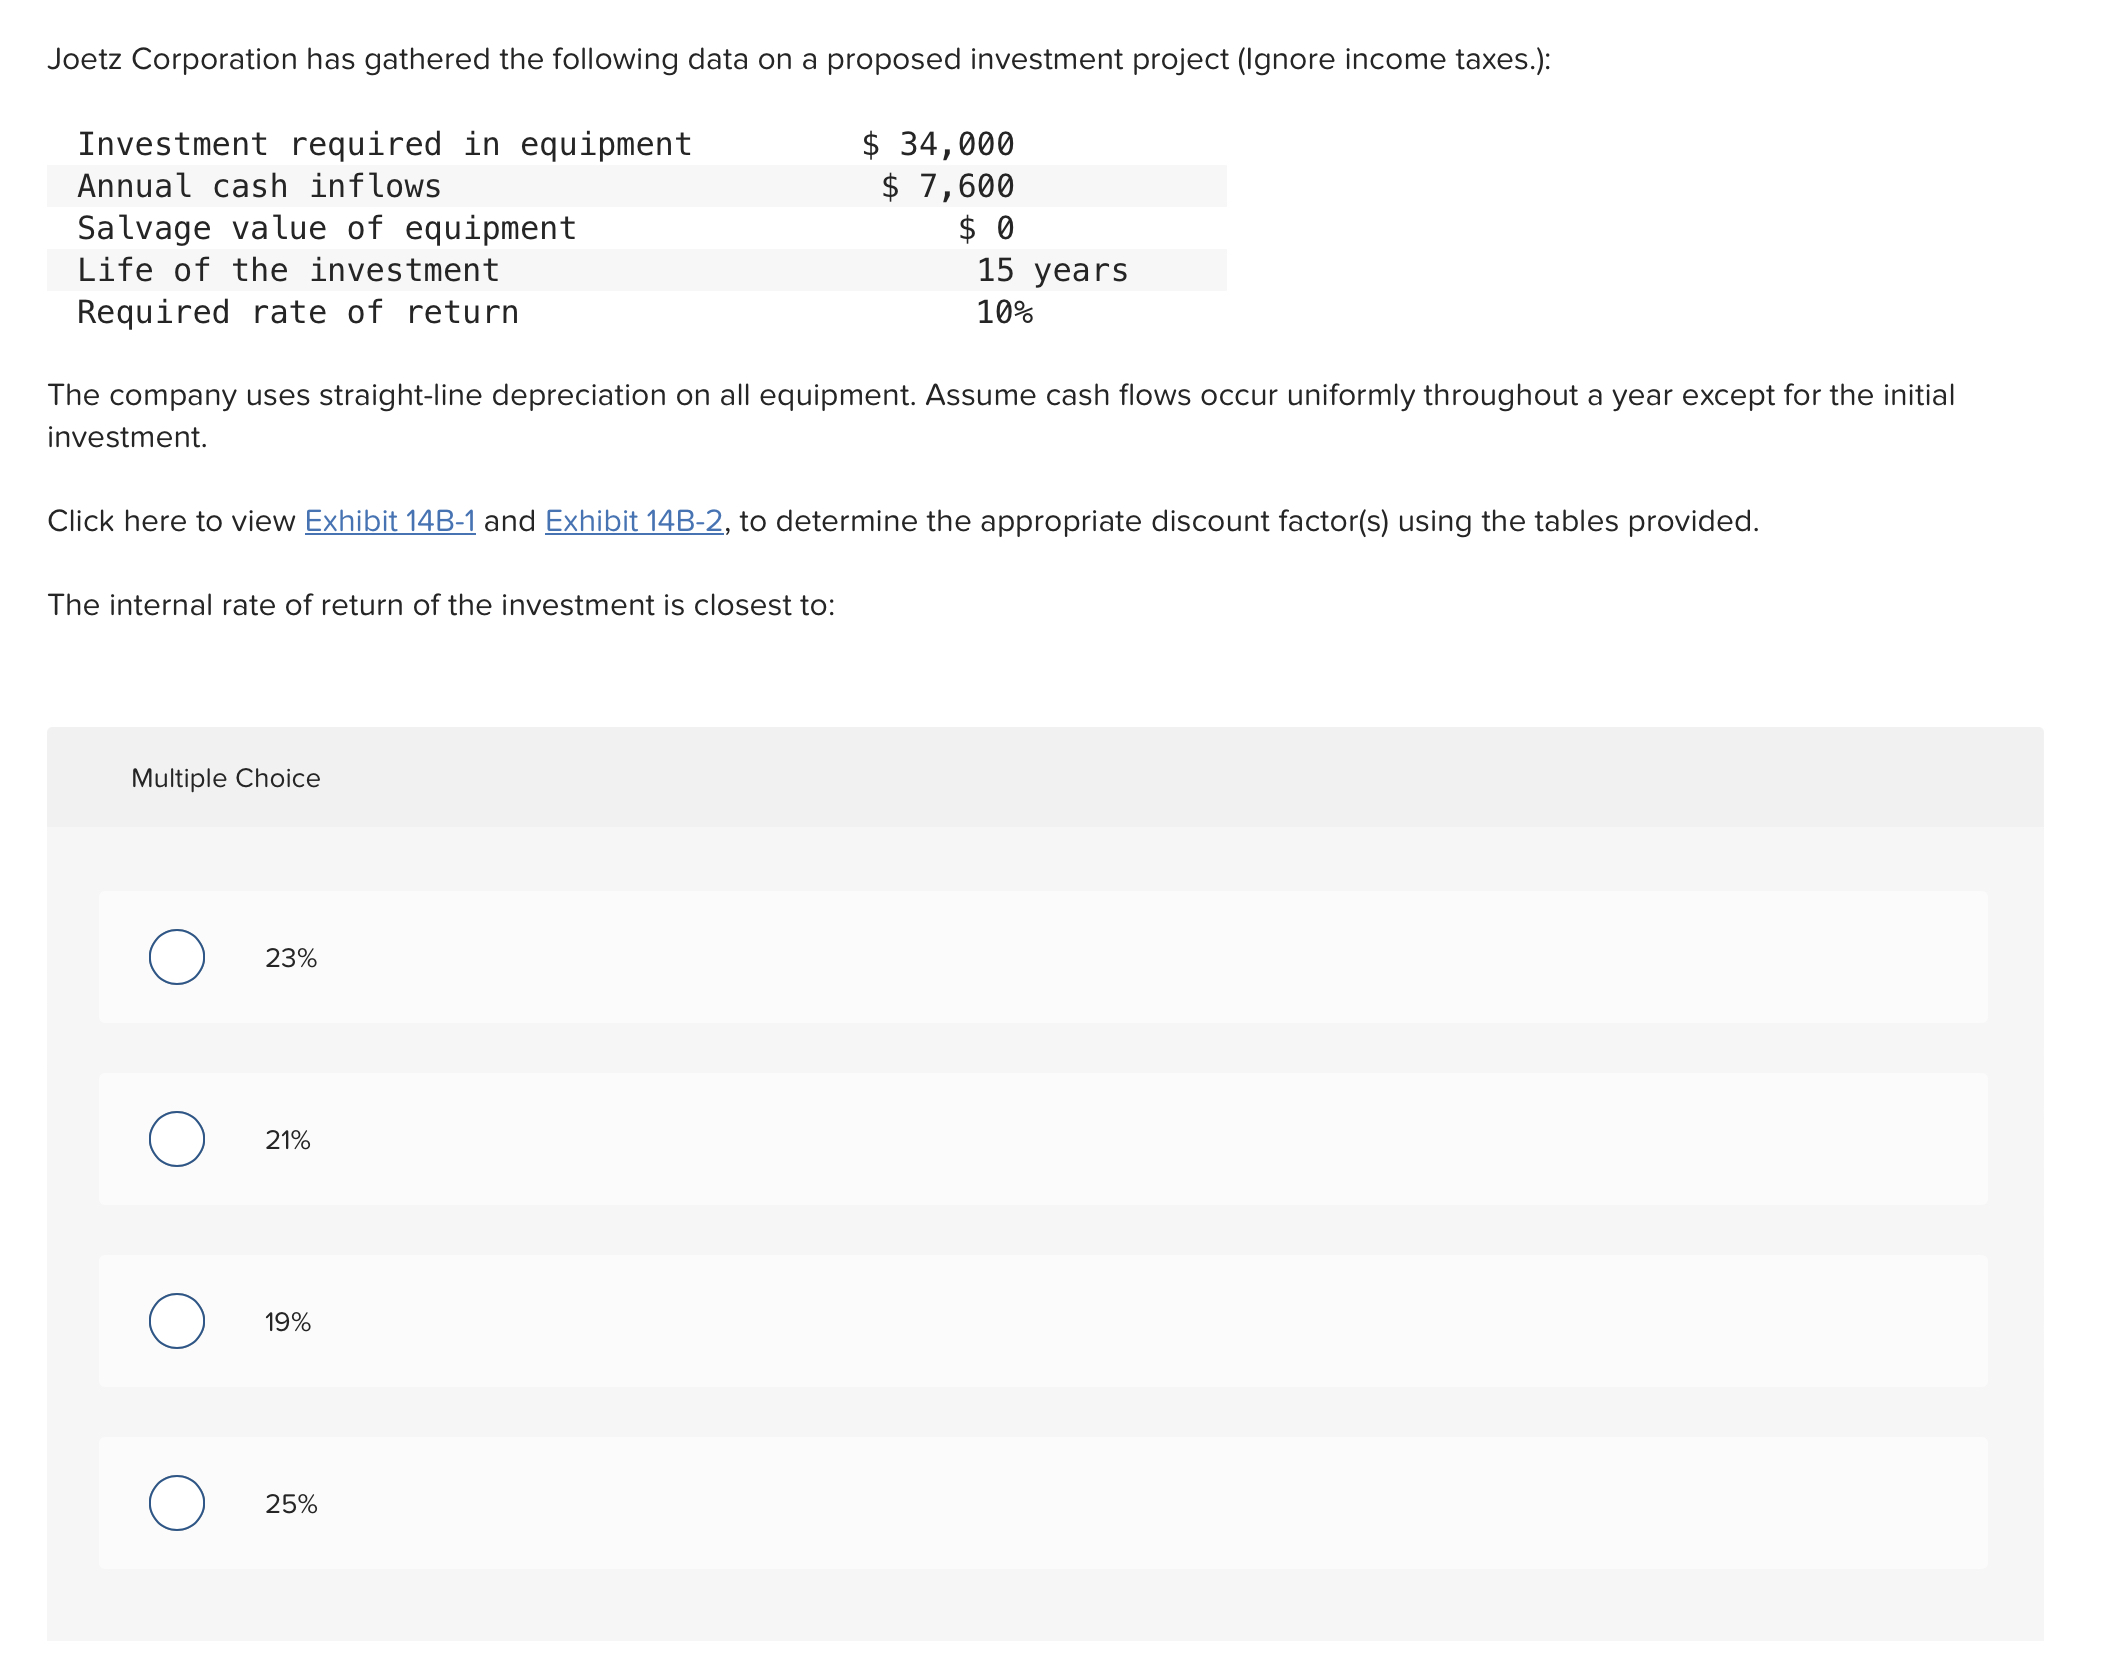Click the Required rate of return label
Viewport: 2109px width, 1669px height.
(298, 312)
